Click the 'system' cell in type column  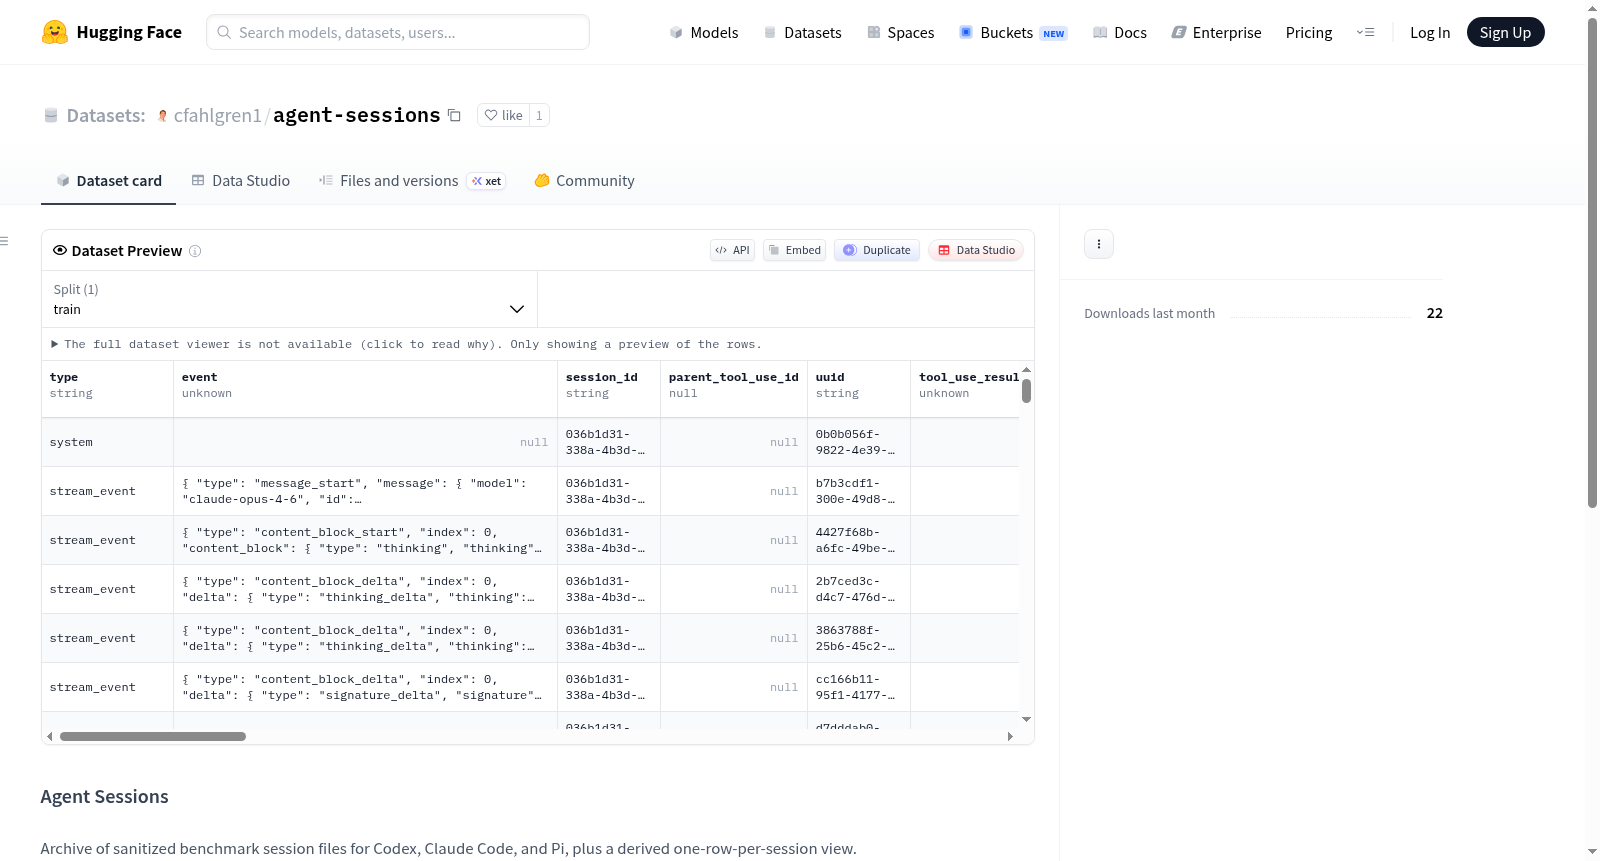pyautogui.click(x=107, y=442)
